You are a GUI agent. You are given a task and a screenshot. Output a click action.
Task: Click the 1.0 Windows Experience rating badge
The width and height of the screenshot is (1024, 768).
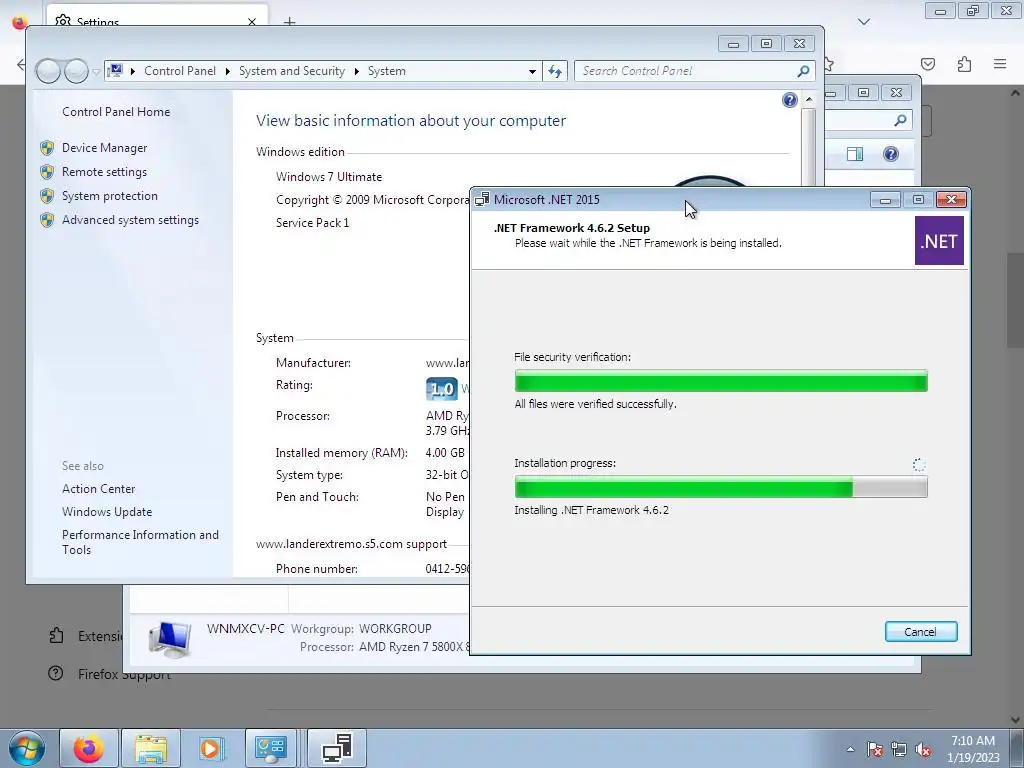pyautogui.click(x=441, y=389)
